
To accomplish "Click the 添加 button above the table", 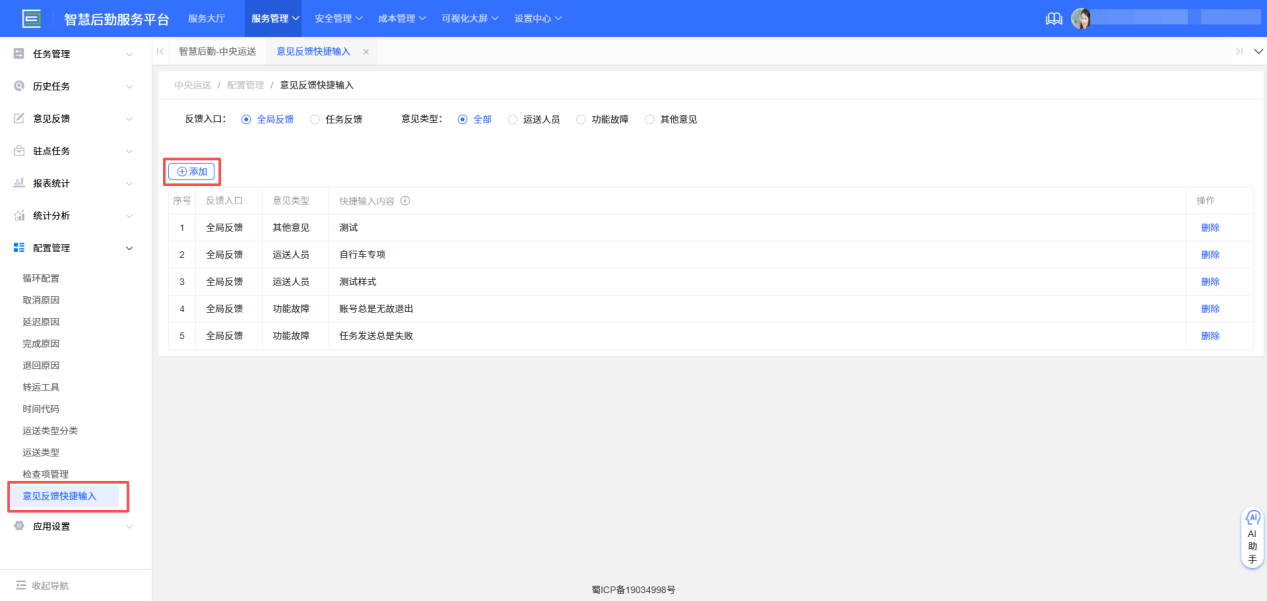I will tap(191, 171).
